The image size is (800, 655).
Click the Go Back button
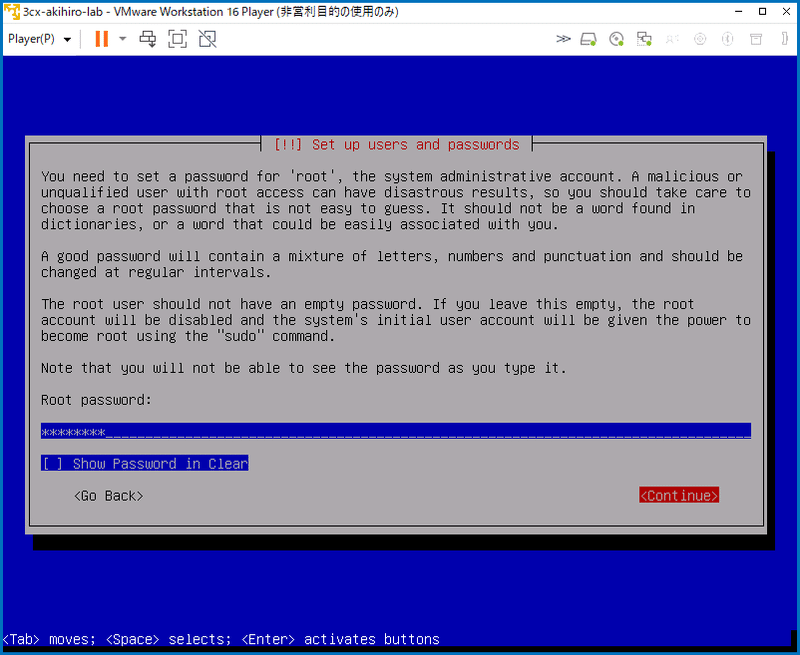point(109,496)
